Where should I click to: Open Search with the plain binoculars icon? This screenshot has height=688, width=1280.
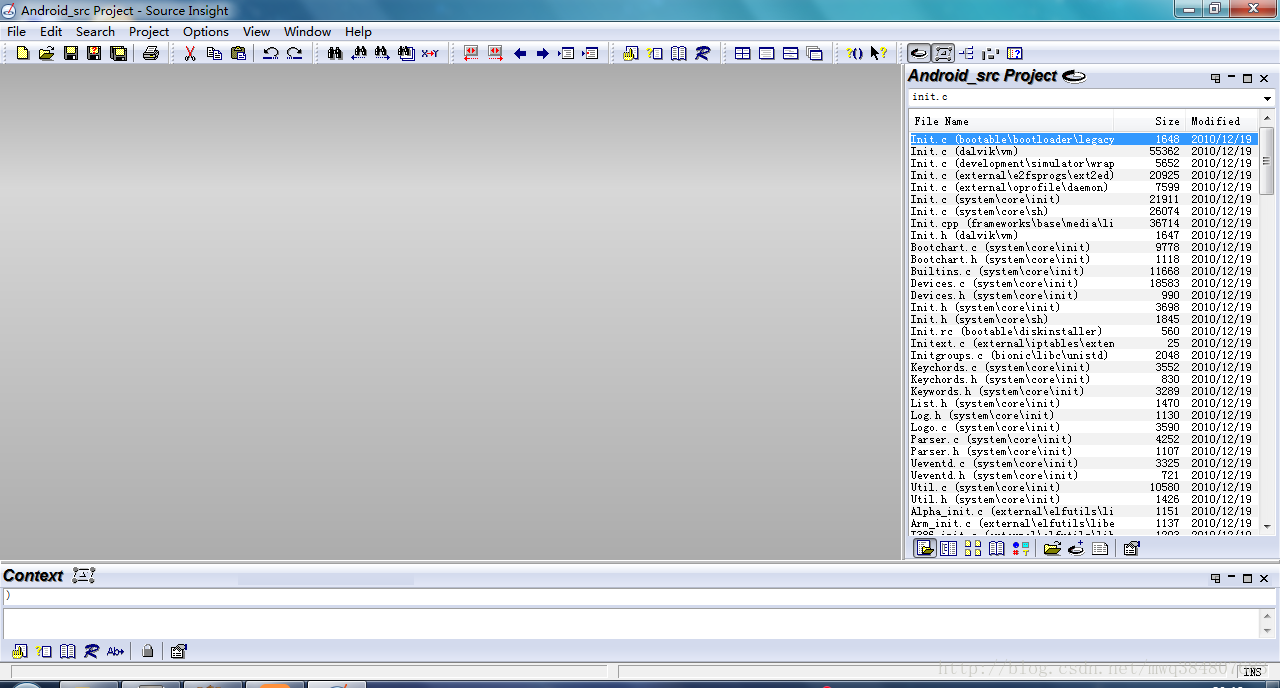click(x=335, y=53)
